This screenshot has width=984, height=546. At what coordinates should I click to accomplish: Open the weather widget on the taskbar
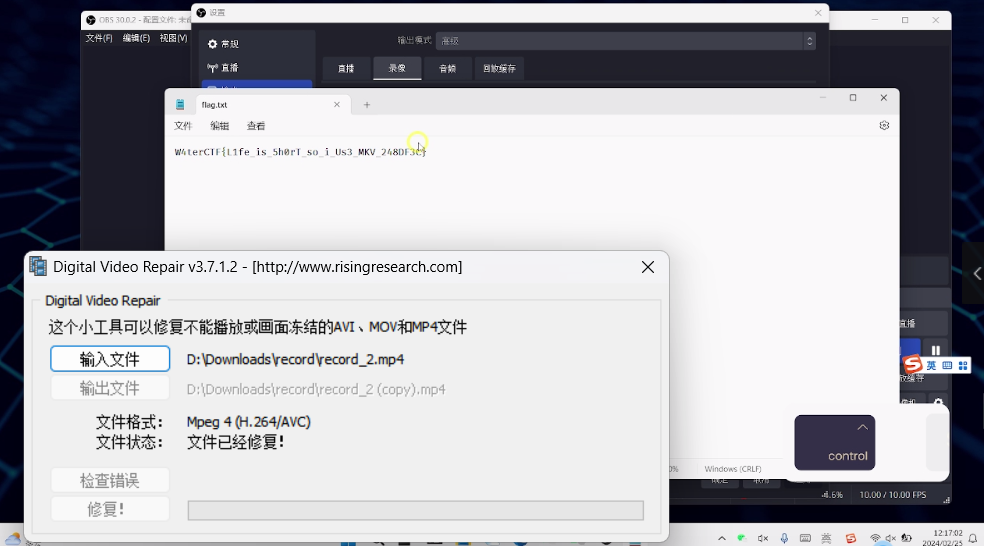tap(13, 539)
